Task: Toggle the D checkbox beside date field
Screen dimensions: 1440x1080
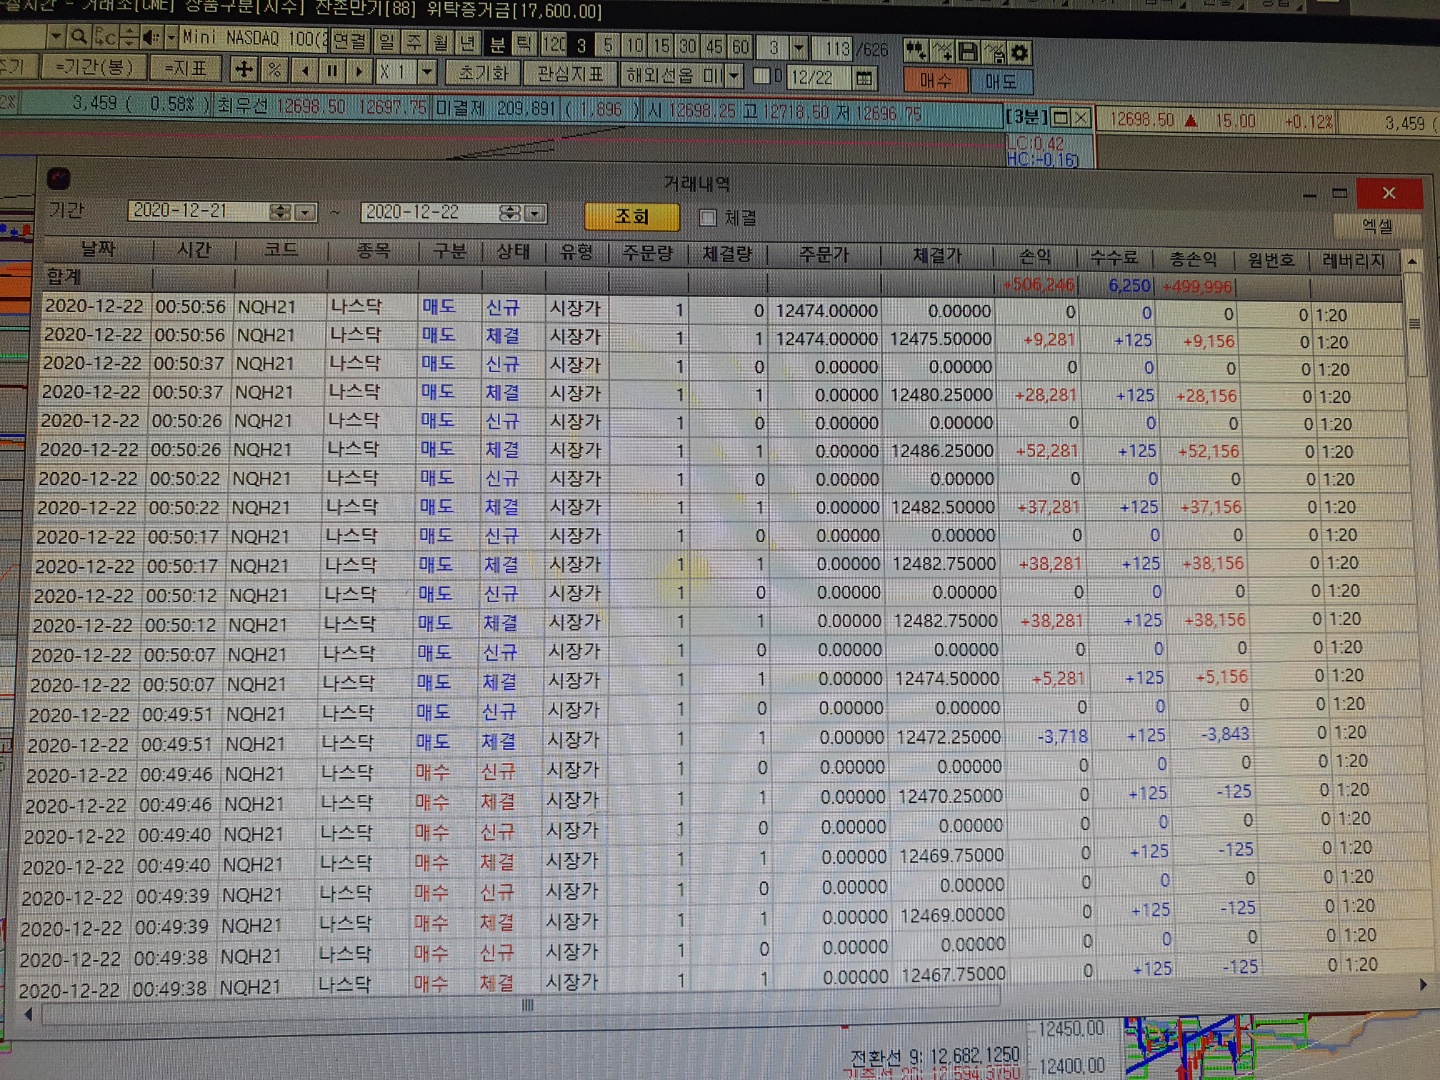Action: [x=761, y=76]
